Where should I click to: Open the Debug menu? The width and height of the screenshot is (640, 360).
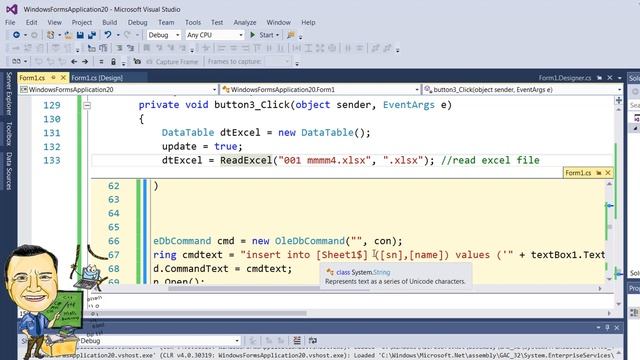coord(138,22)
